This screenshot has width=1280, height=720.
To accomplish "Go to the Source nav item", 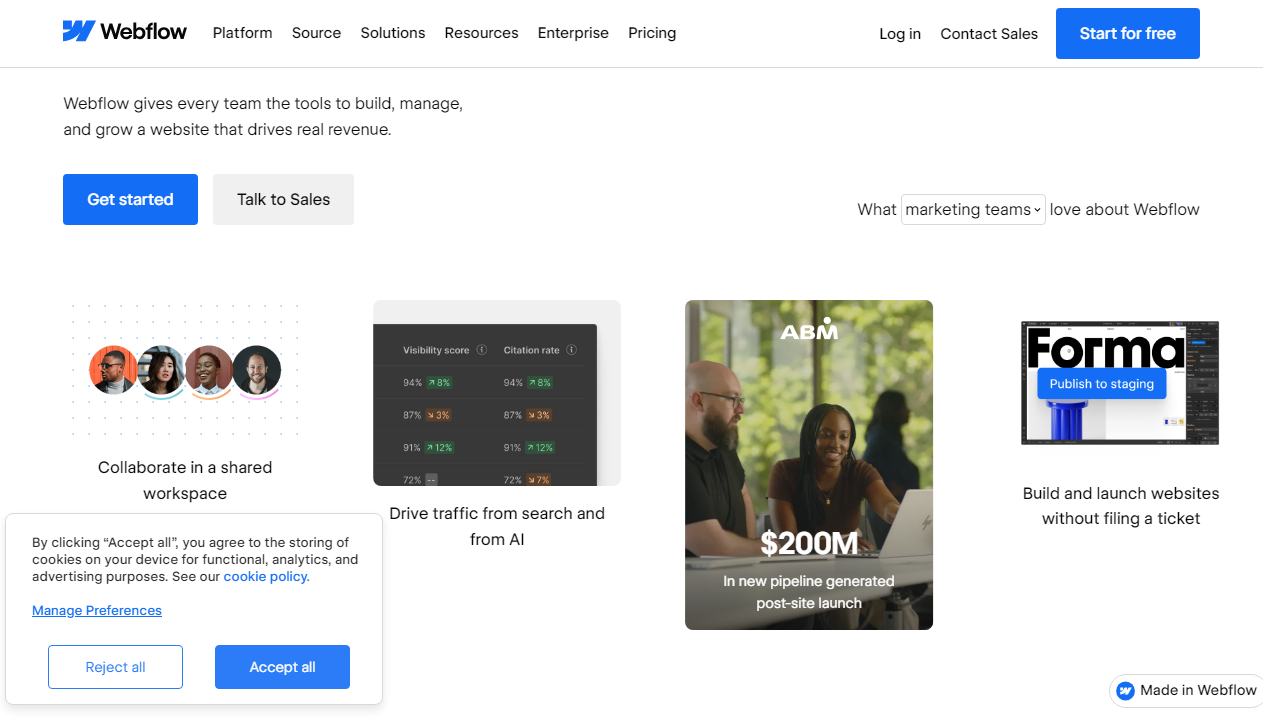I will coord(317,33).
